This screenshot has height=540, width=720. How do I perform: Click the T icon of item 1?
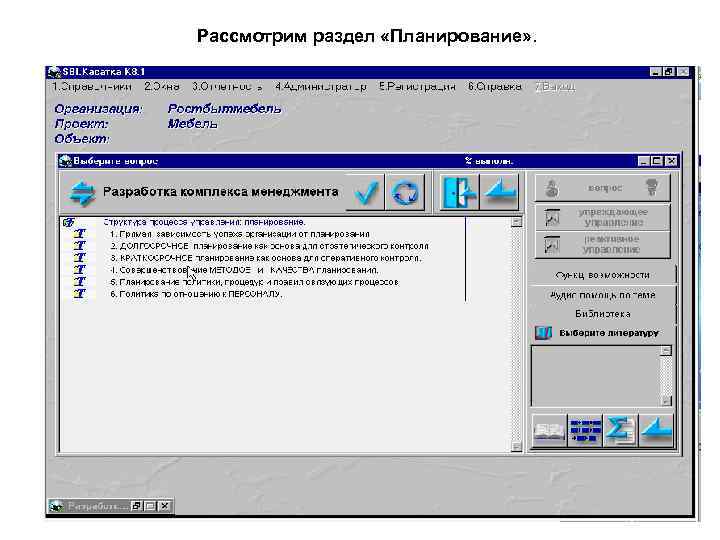click(x=80, y=234)
